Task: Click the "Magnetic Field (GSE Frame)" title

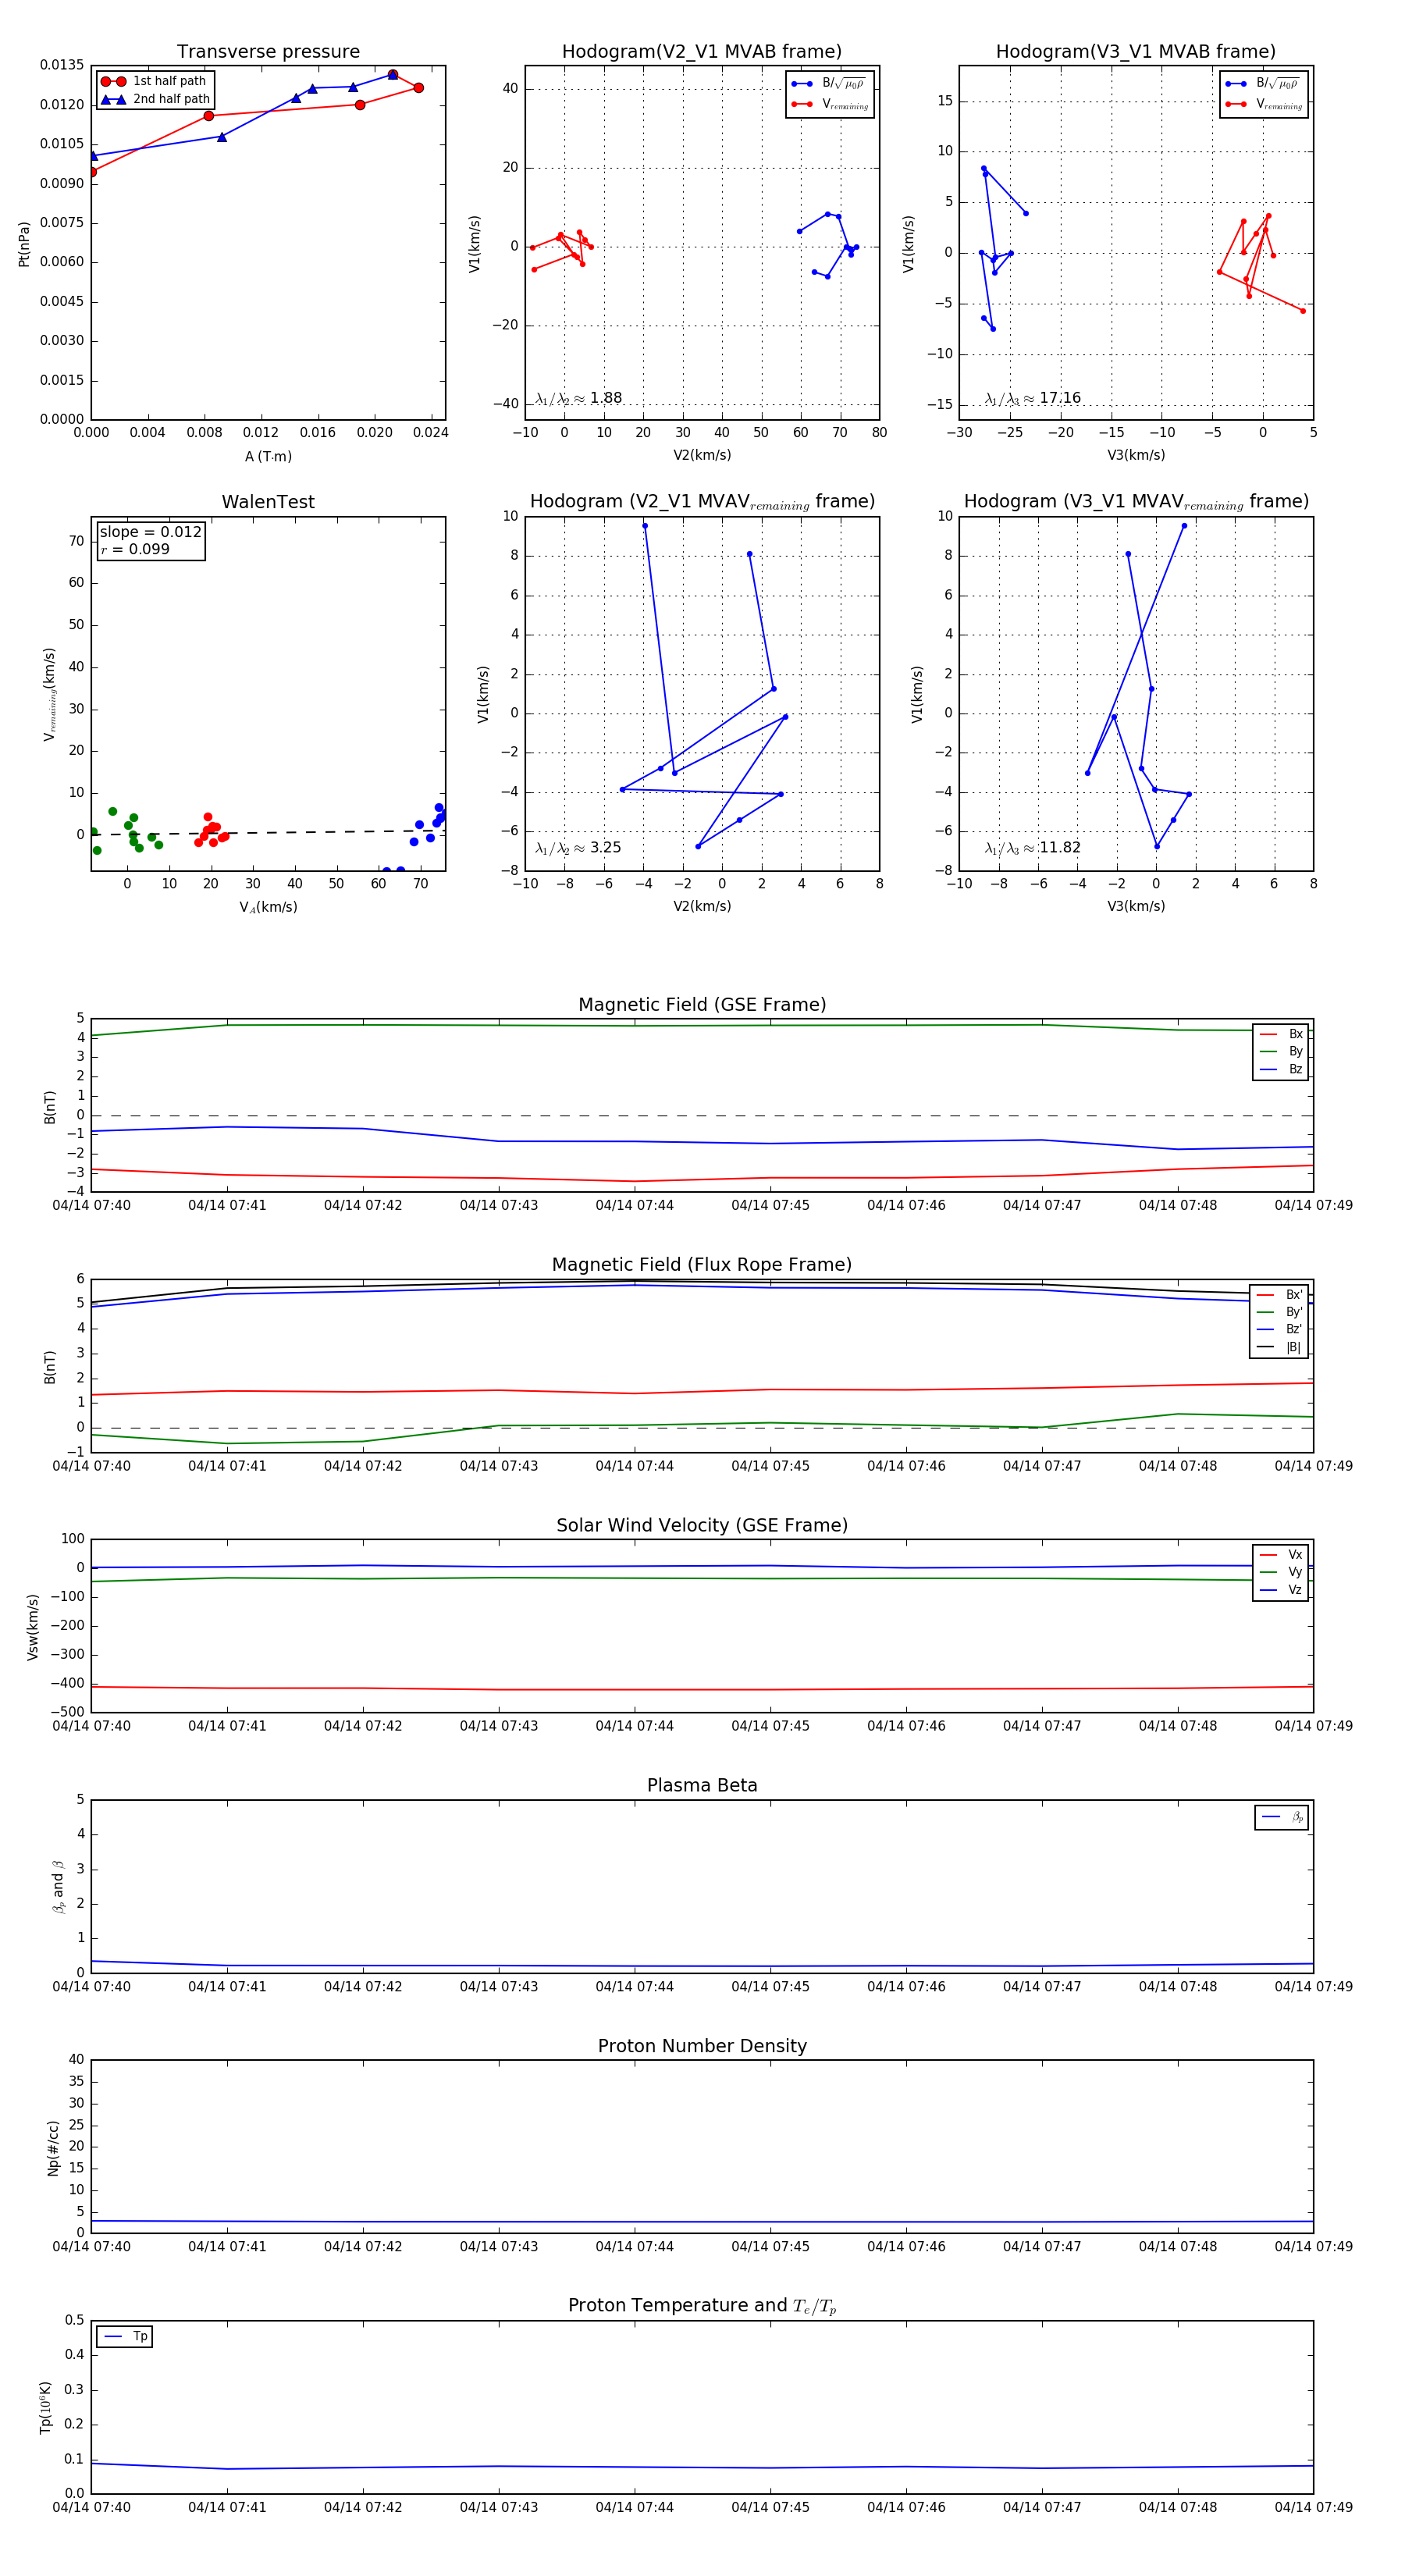Action: (x=702, y=1005)
